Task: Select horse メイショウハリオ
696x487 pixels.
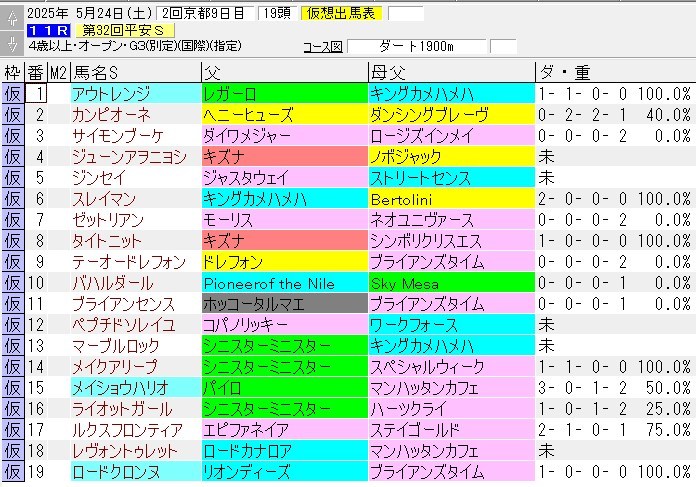Action: click(136, 388)
